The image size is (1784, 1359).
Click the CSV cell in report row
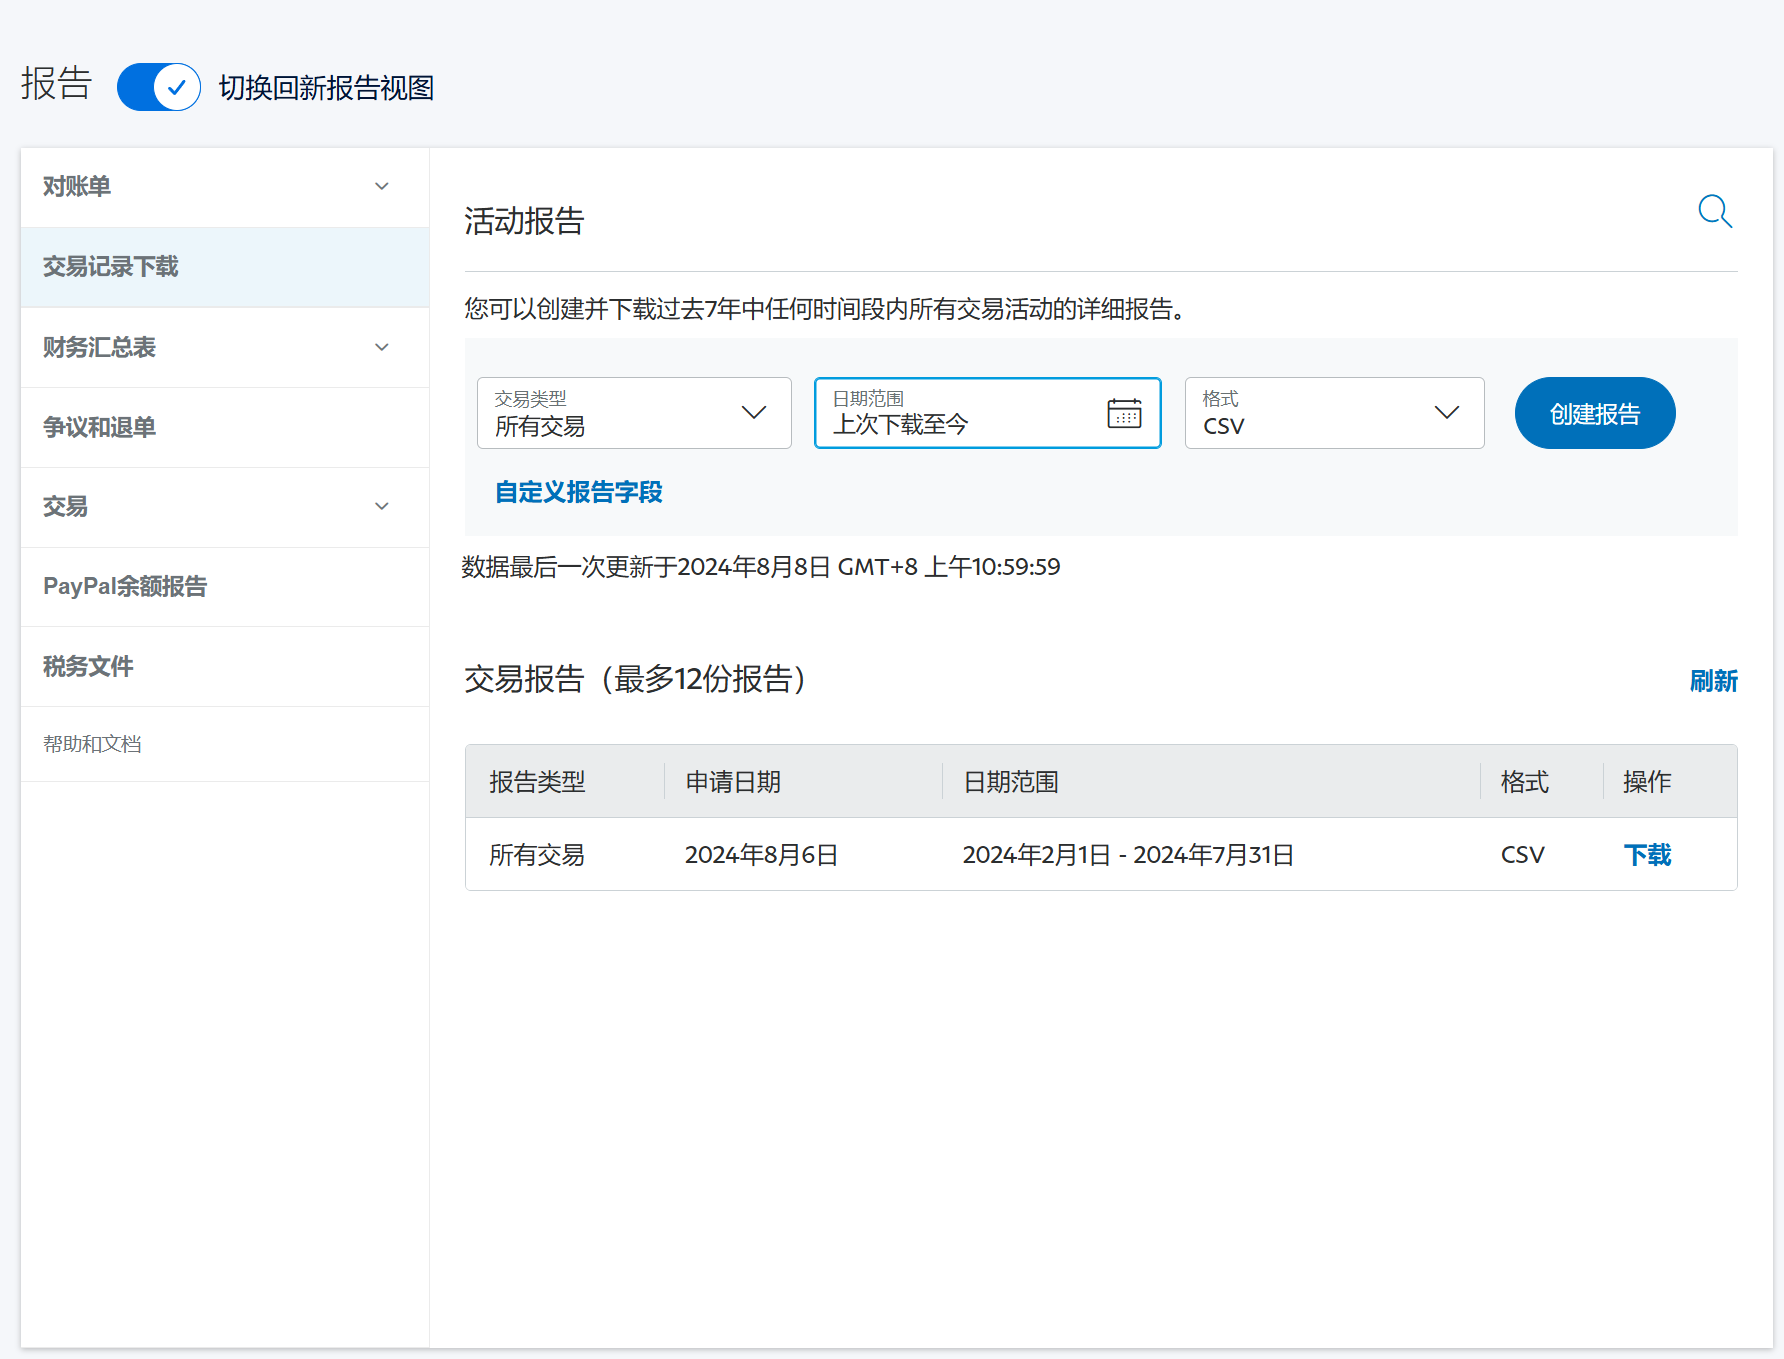(1522, 855)
